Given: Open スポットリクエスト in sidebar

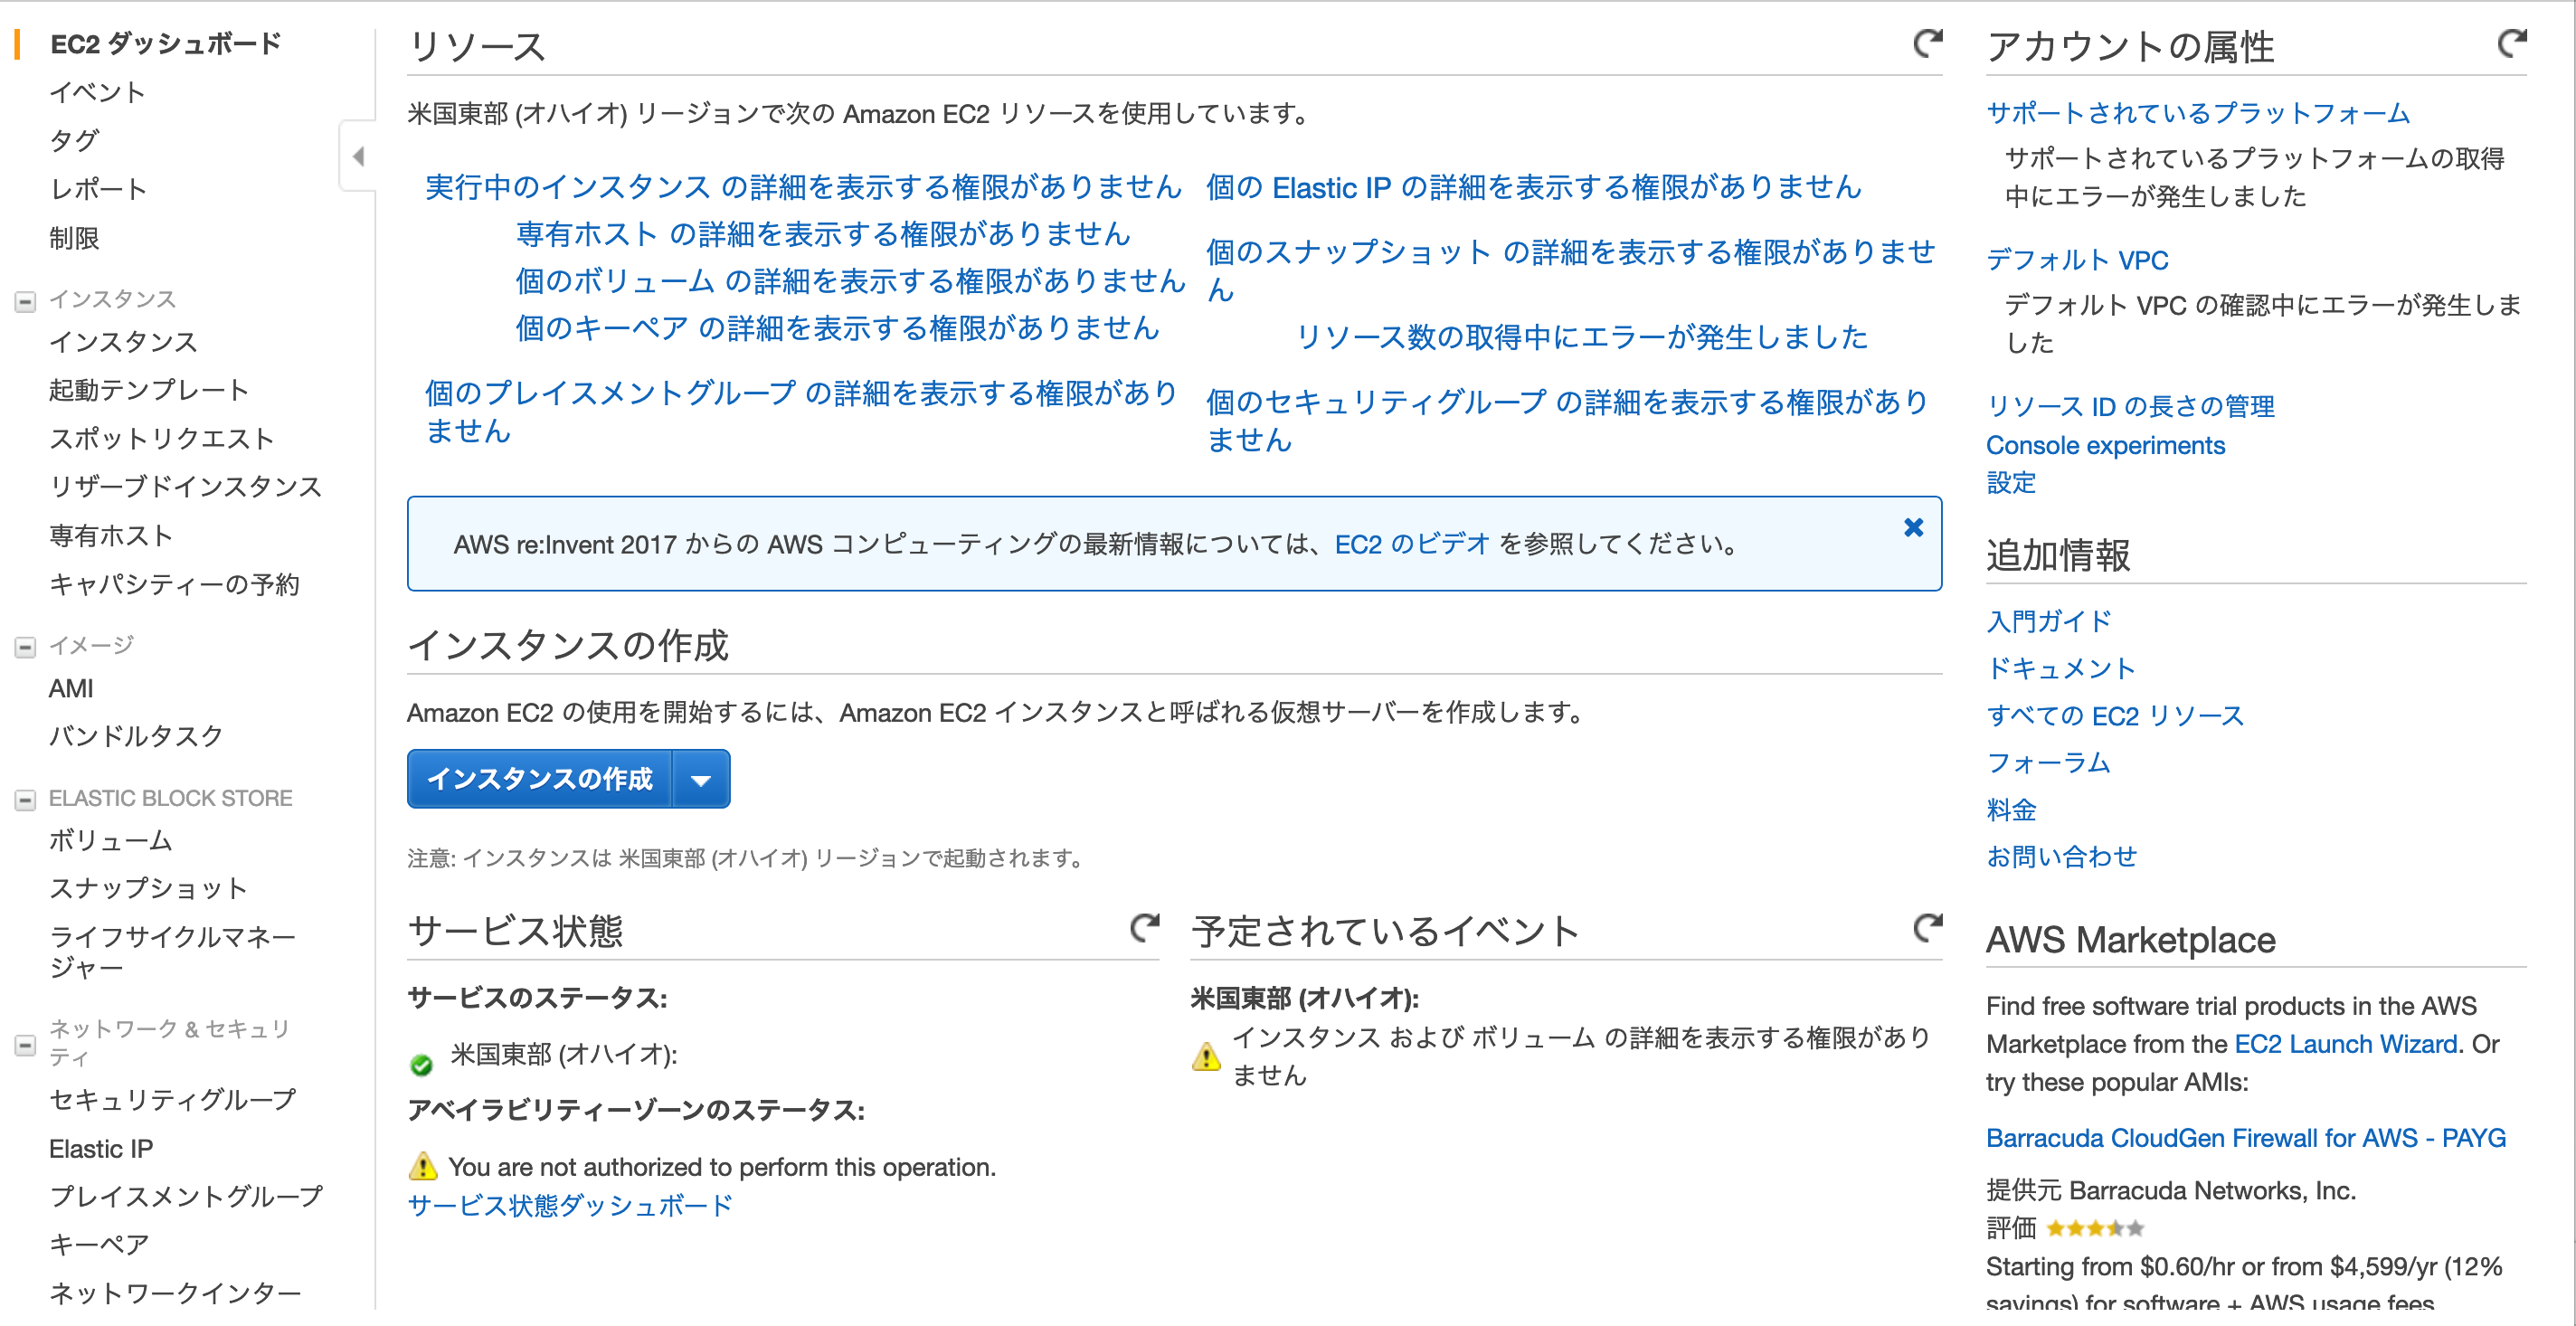Looking at the screenshot, I should pyautogui.click(x=161, y=438).
